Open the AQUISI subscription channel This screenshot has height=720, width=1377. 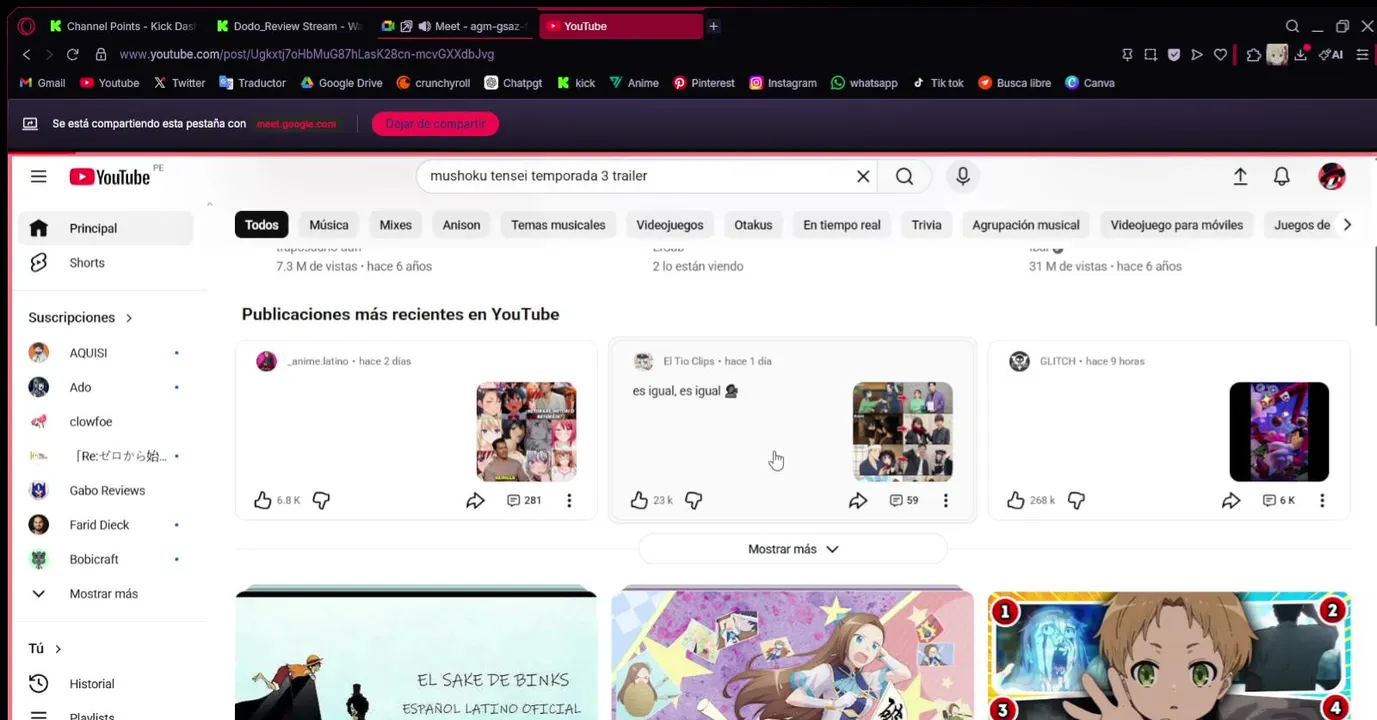tap(105, 353)
